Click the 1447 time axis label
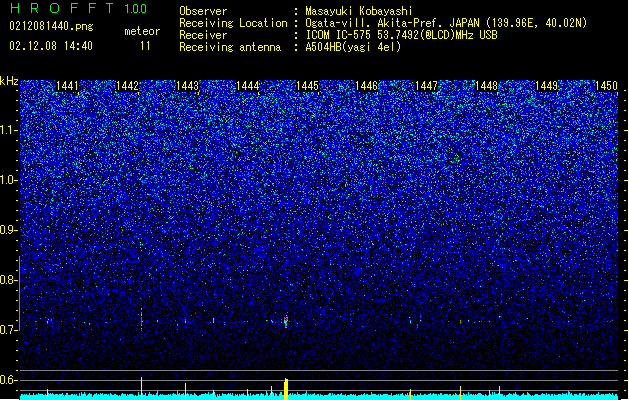Screen dimensions: 629x400 coord(426,86)
